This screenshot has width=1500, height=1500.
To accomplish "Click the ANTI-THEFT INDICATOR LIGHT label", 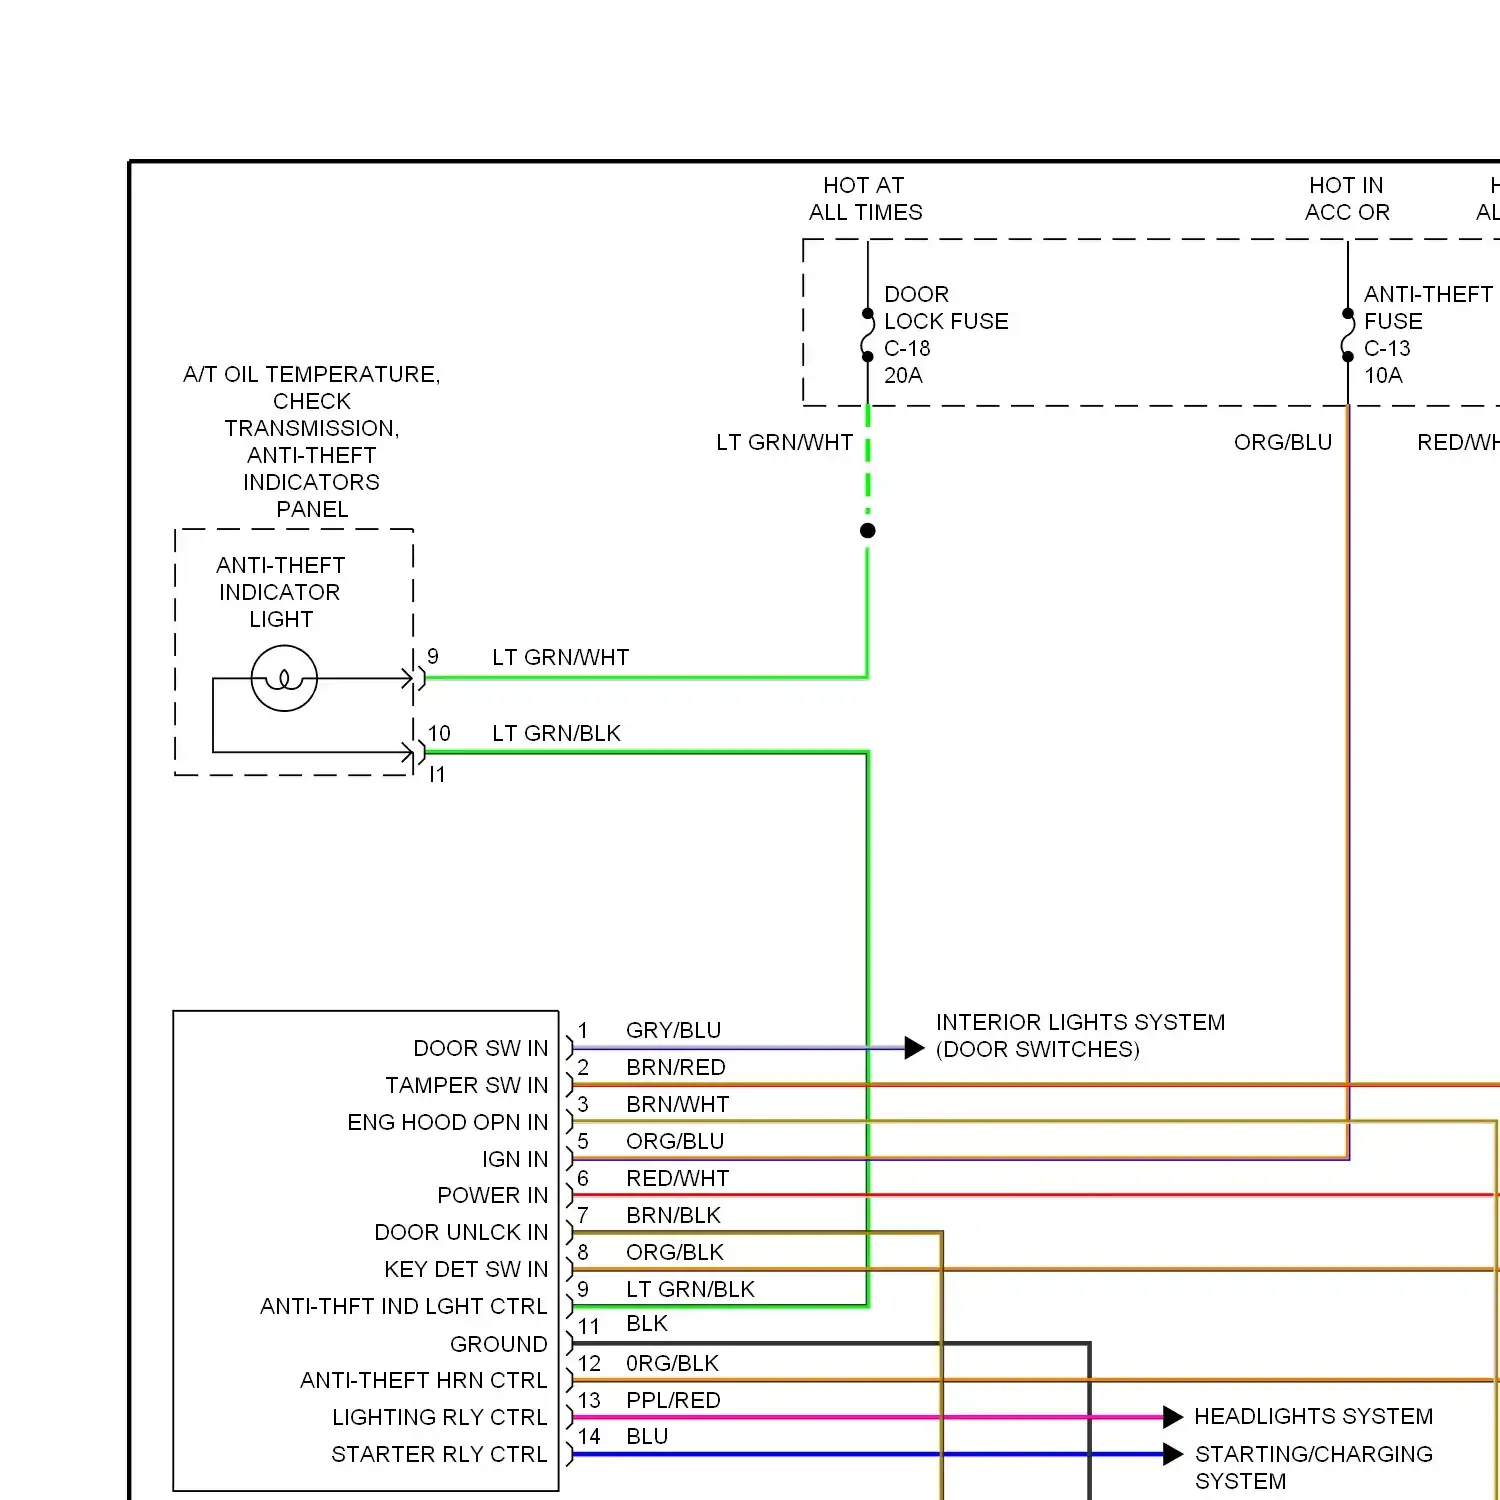I will click(x=281, y=592).
